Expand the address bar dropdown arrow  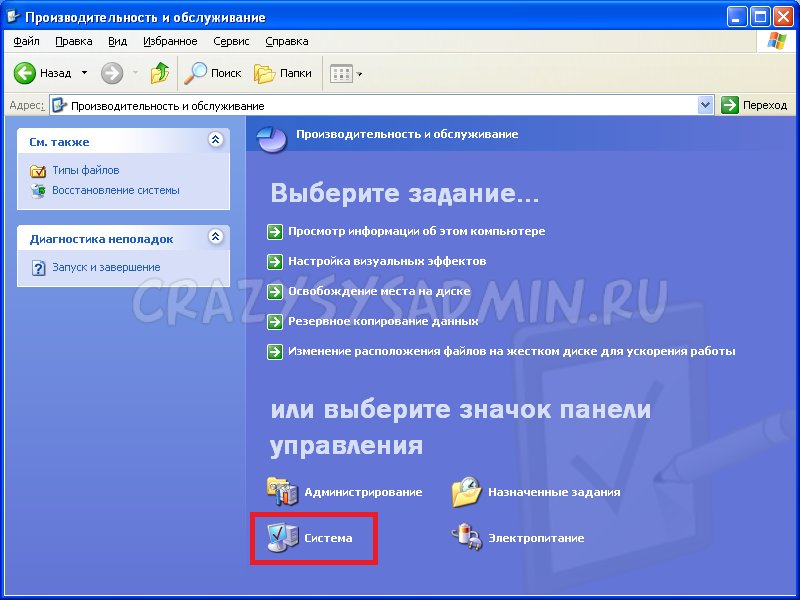coord(705,105)
